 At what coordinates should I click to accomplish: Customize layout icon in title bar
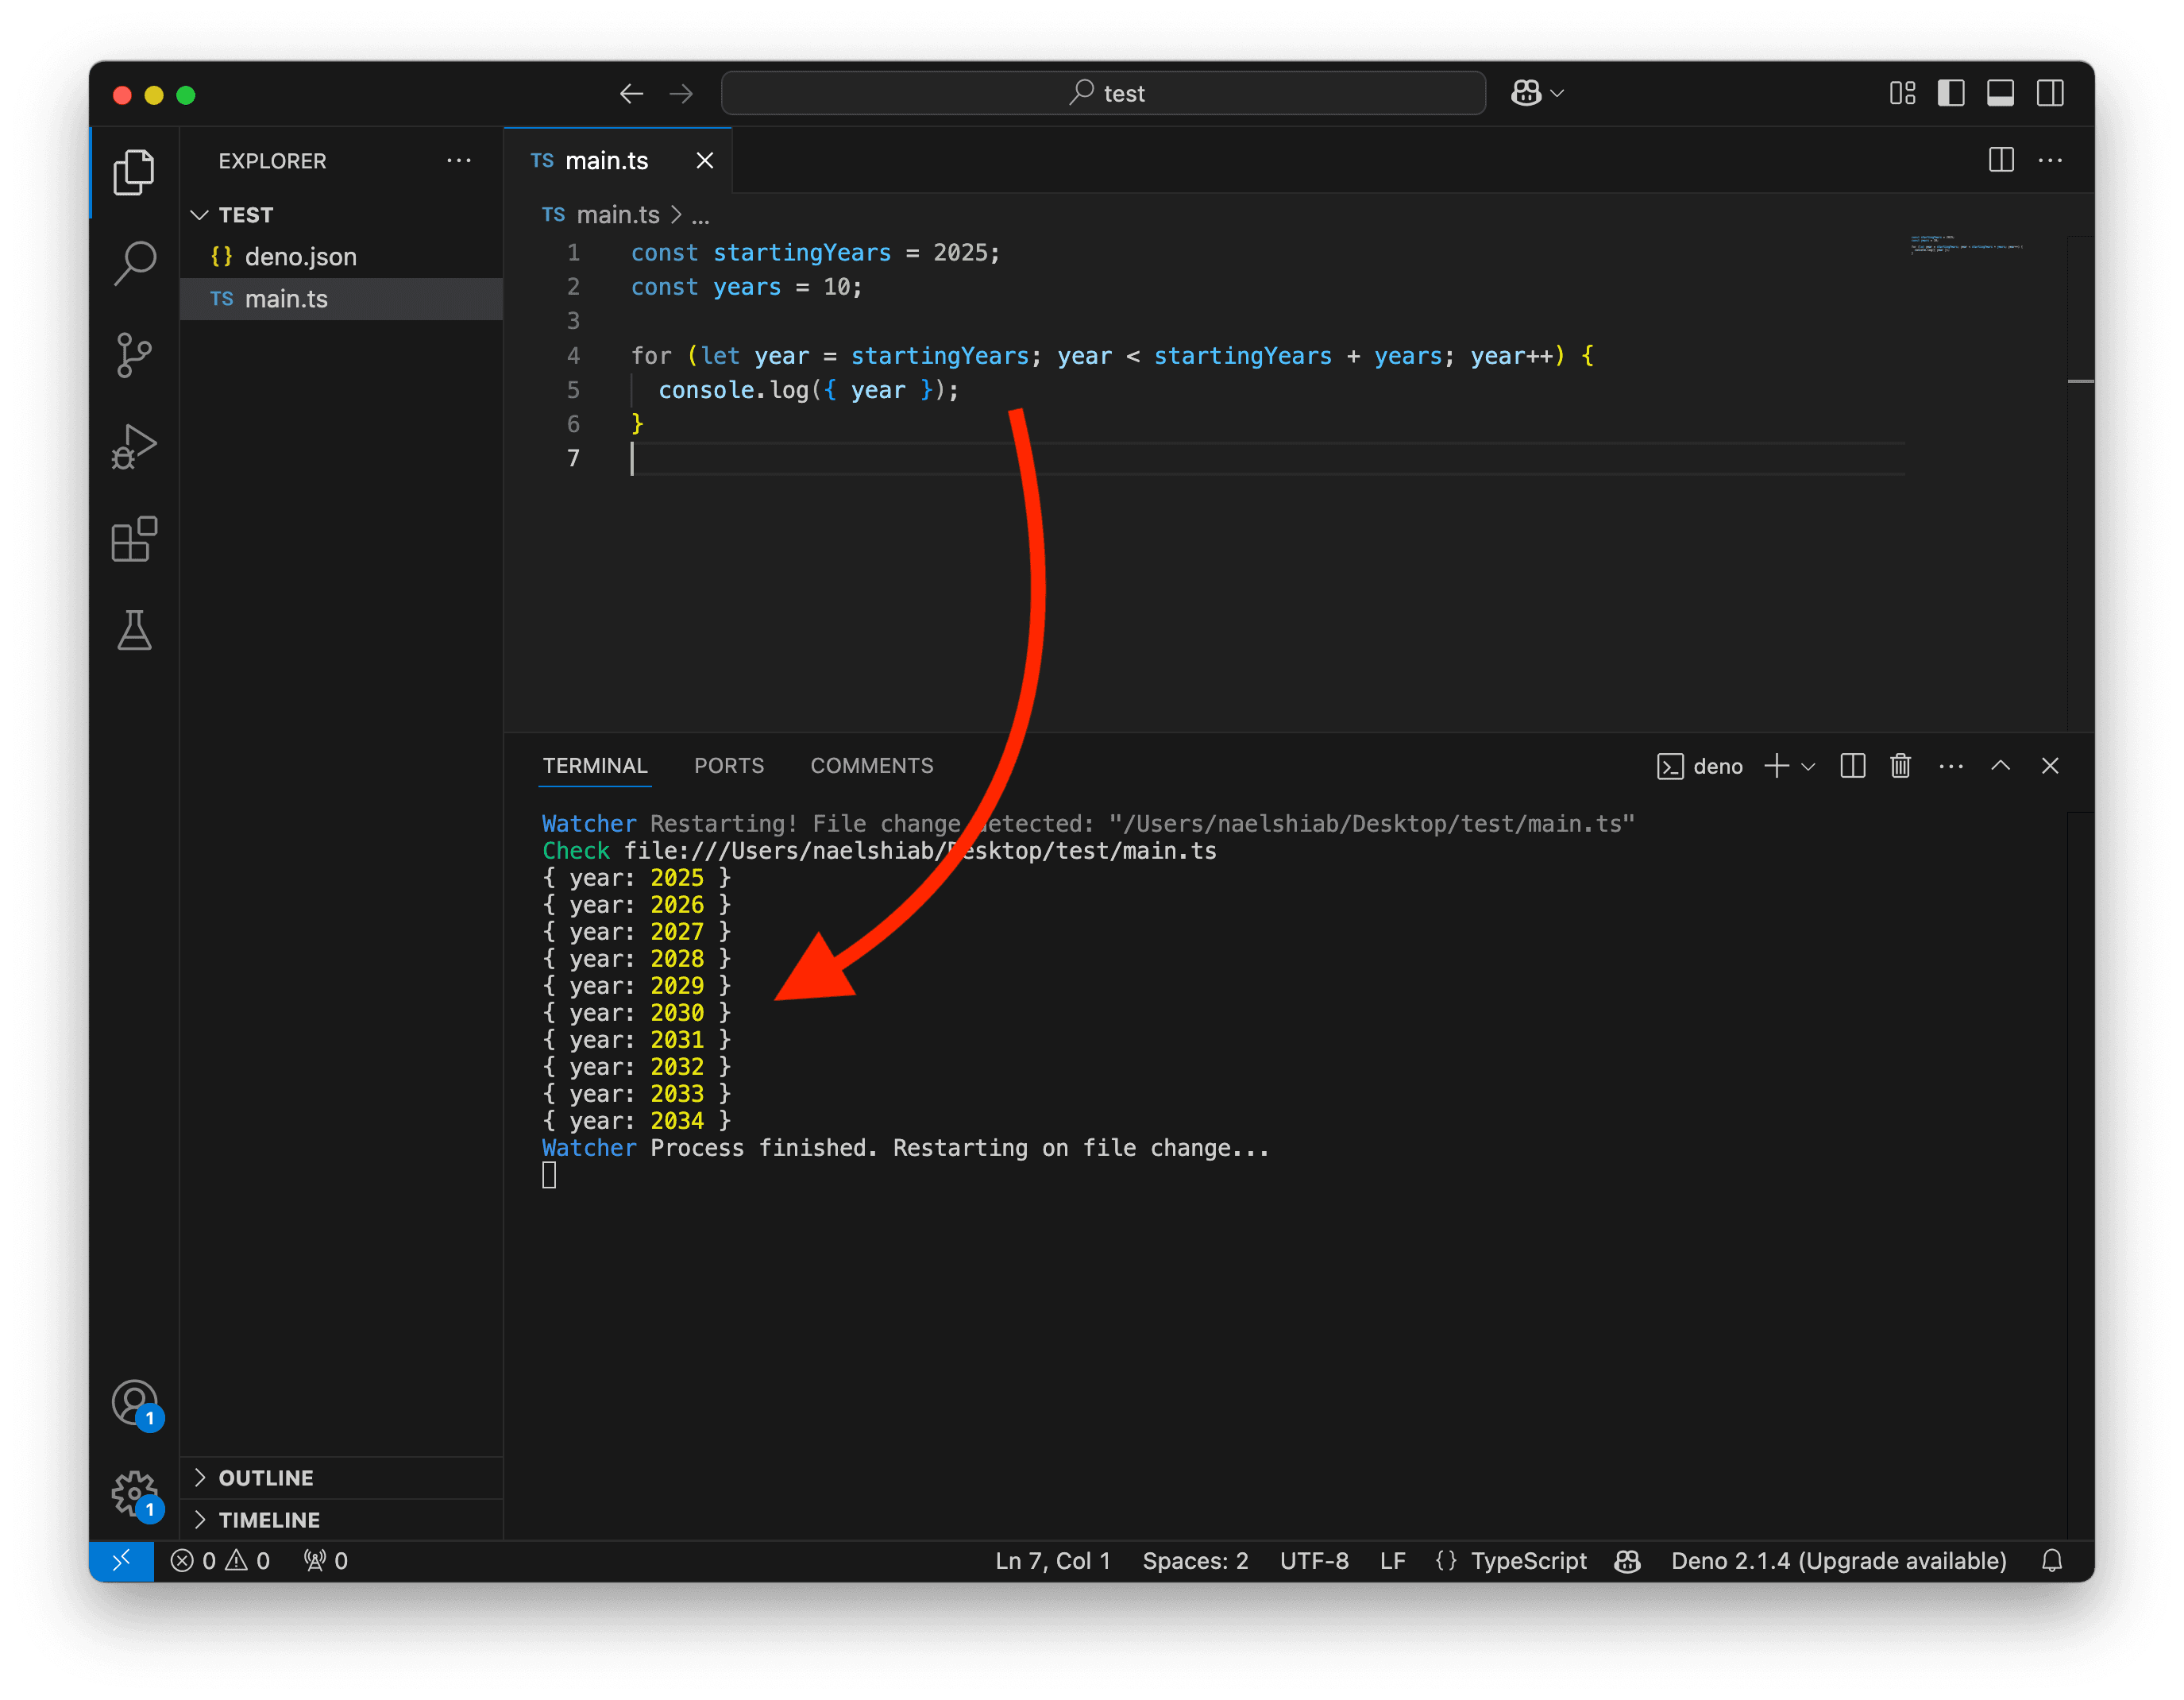pyautogui.click(x=1902, y=93)
